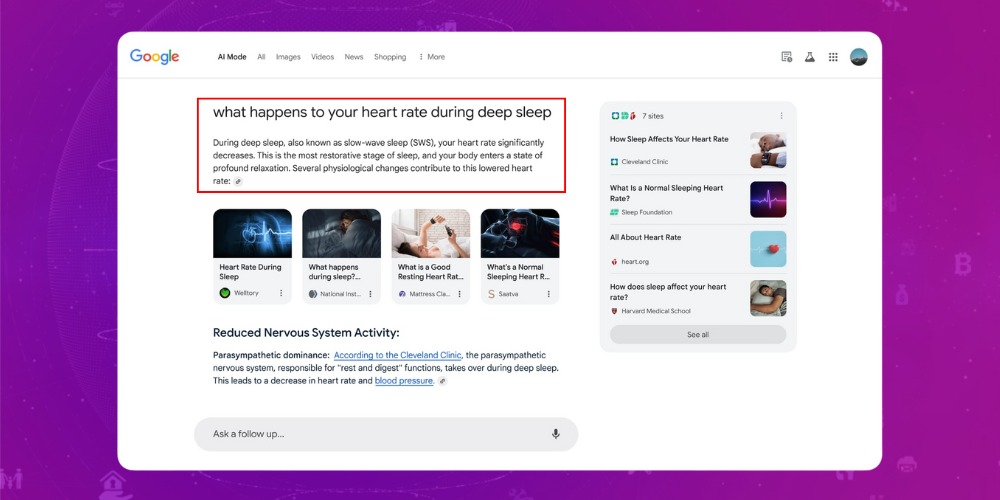Viewport: 1000px width, 500px height.
Task: Open "What is a Good Resting Heart" card image
Action: tap(431, 233)
